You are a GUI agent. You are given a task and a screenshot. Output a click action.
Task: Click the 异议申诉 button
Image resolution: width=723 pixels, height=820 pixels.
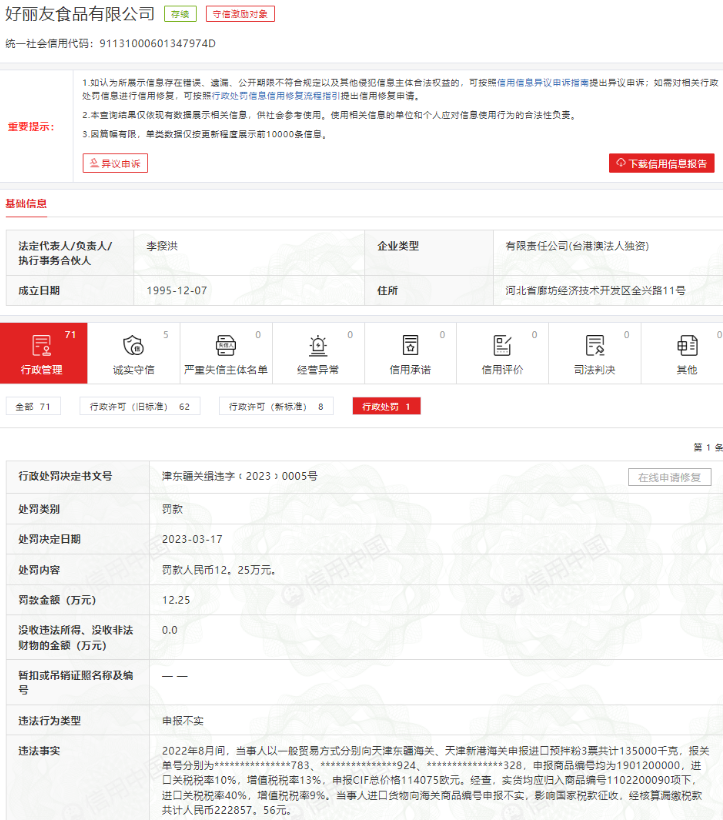pyautogui.click(x=115, y=163)
